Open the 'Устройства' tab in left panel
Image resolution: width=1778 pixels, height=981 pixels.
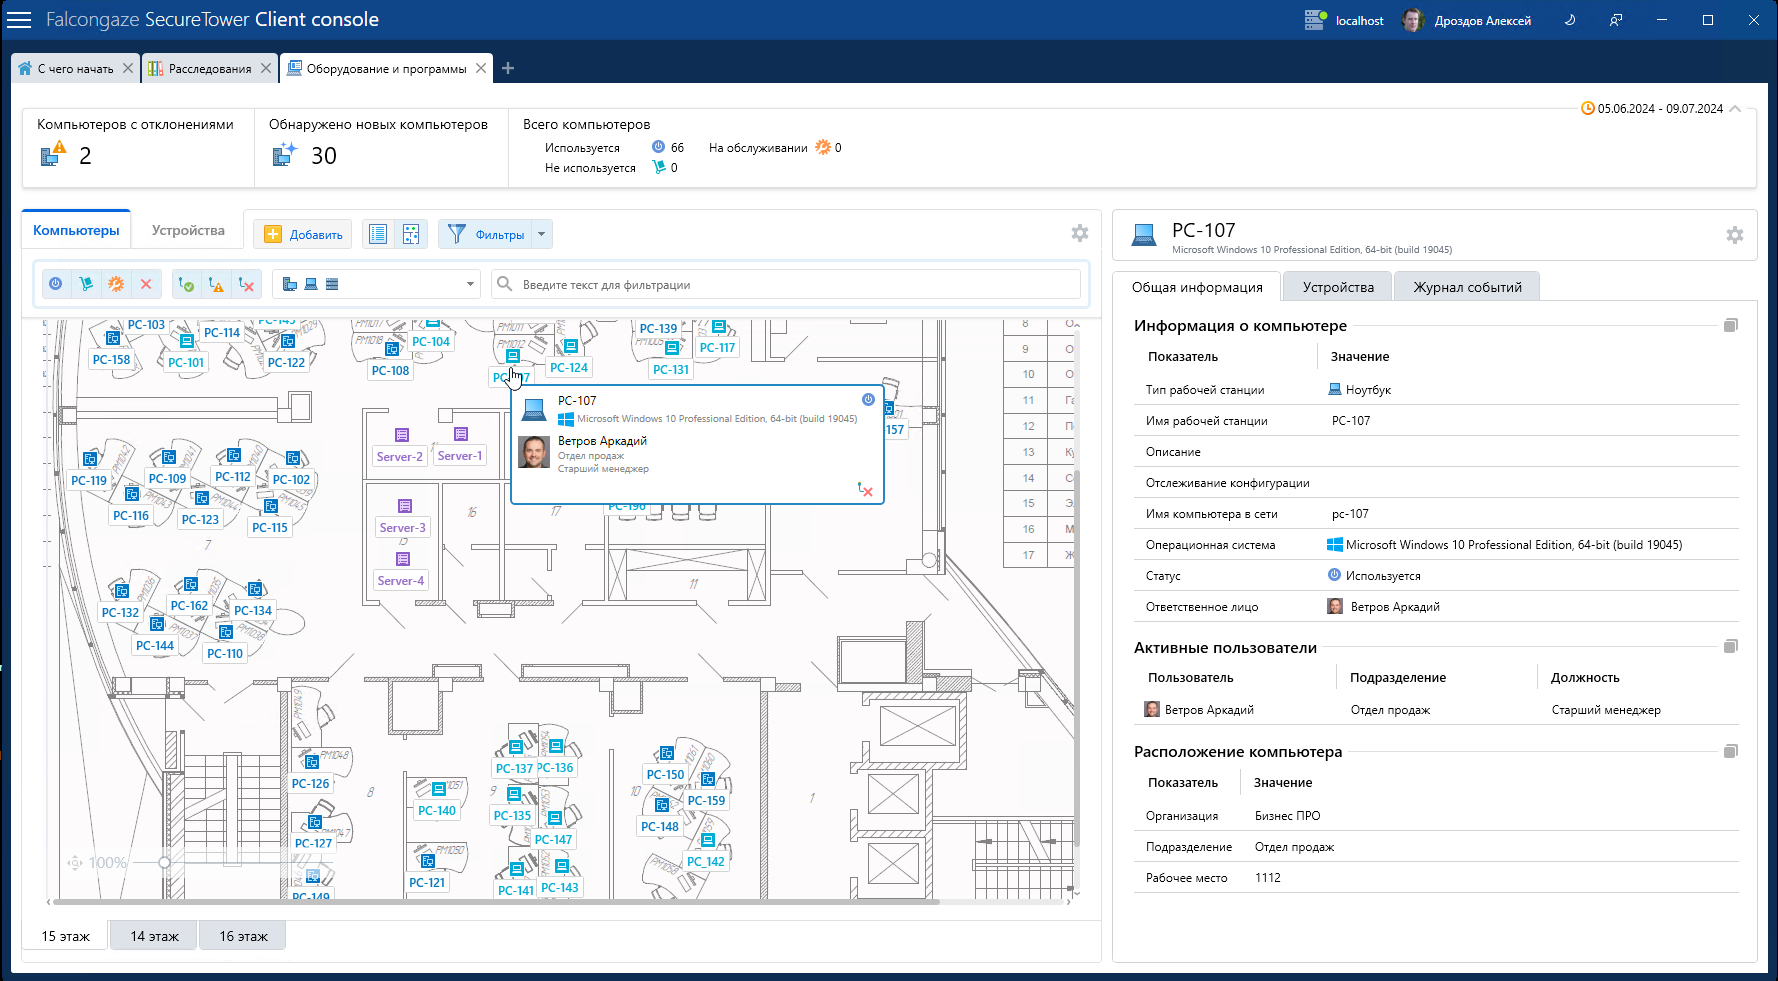pos(188,231)
